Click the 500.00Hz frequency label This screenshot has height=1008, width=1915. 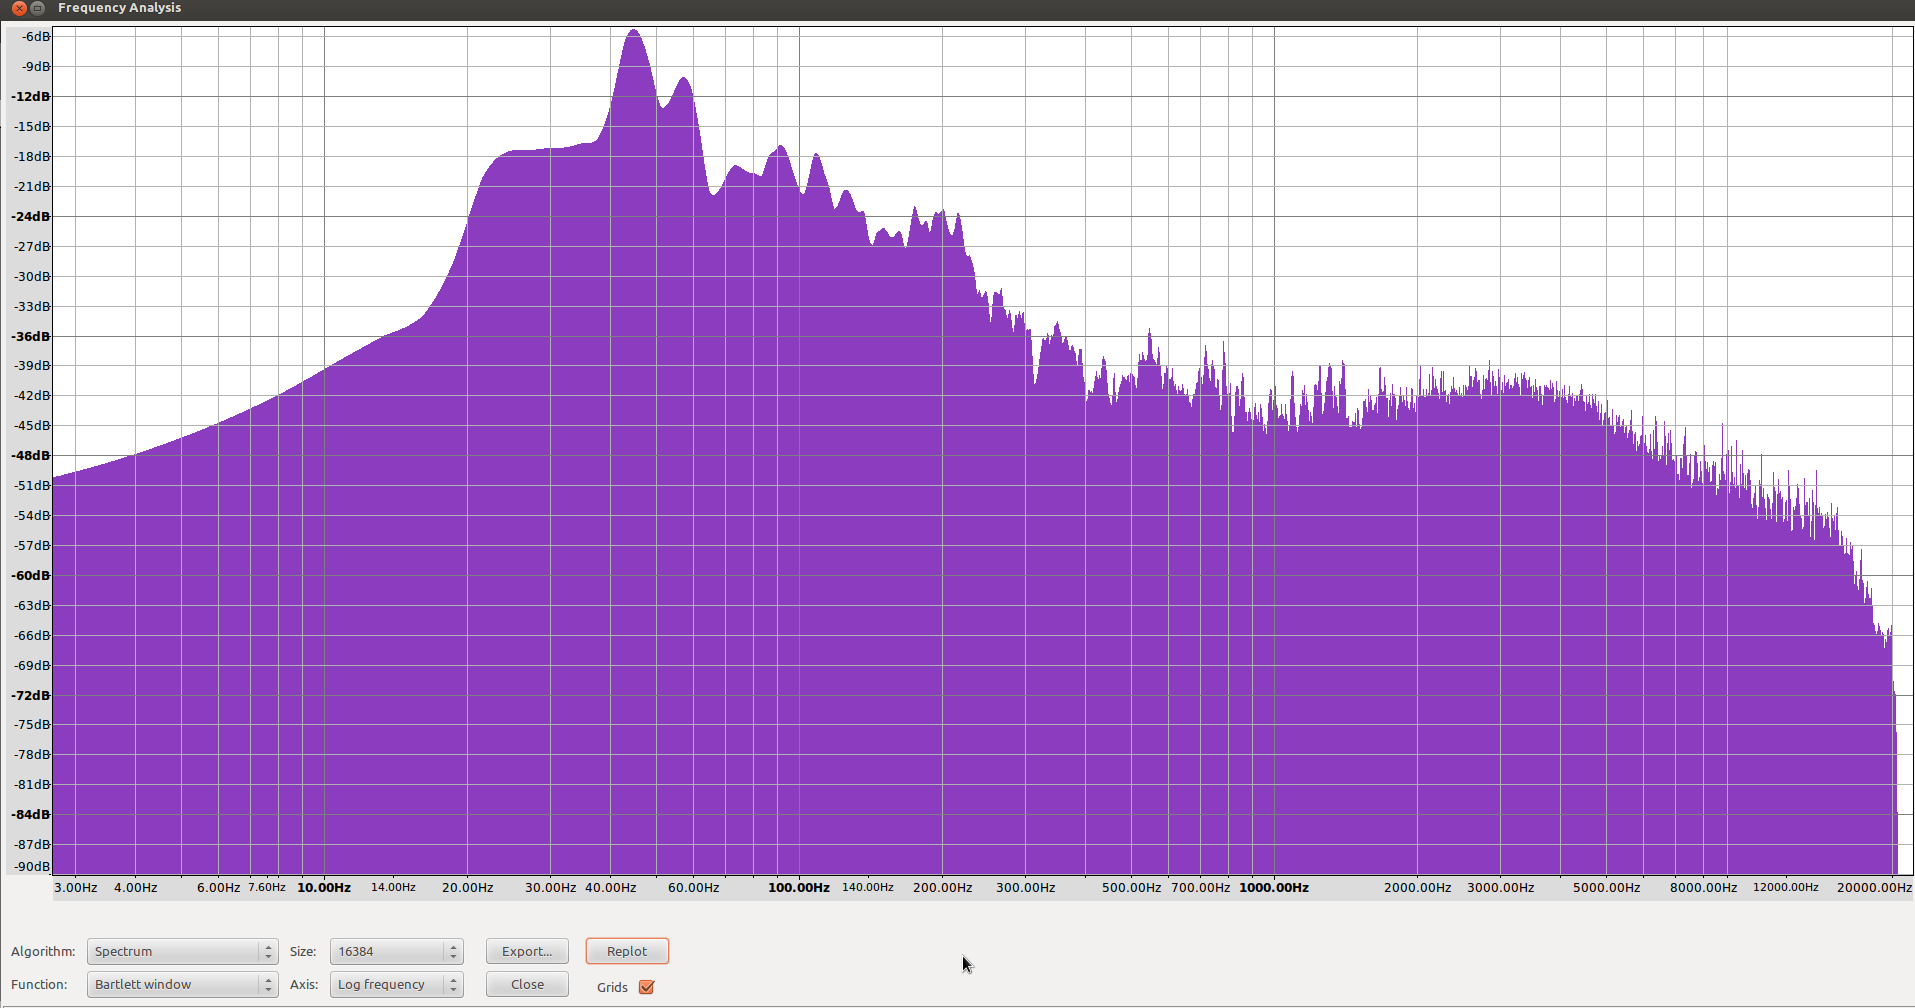1131,887
